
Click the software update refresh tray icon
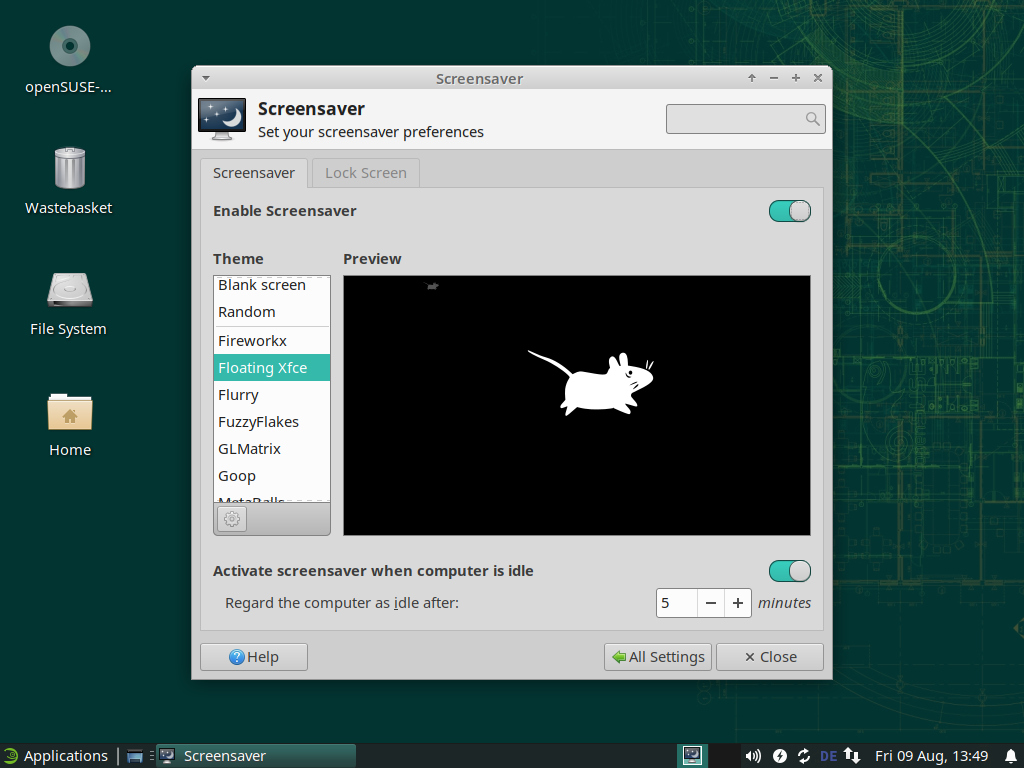(x=803, y=756)
